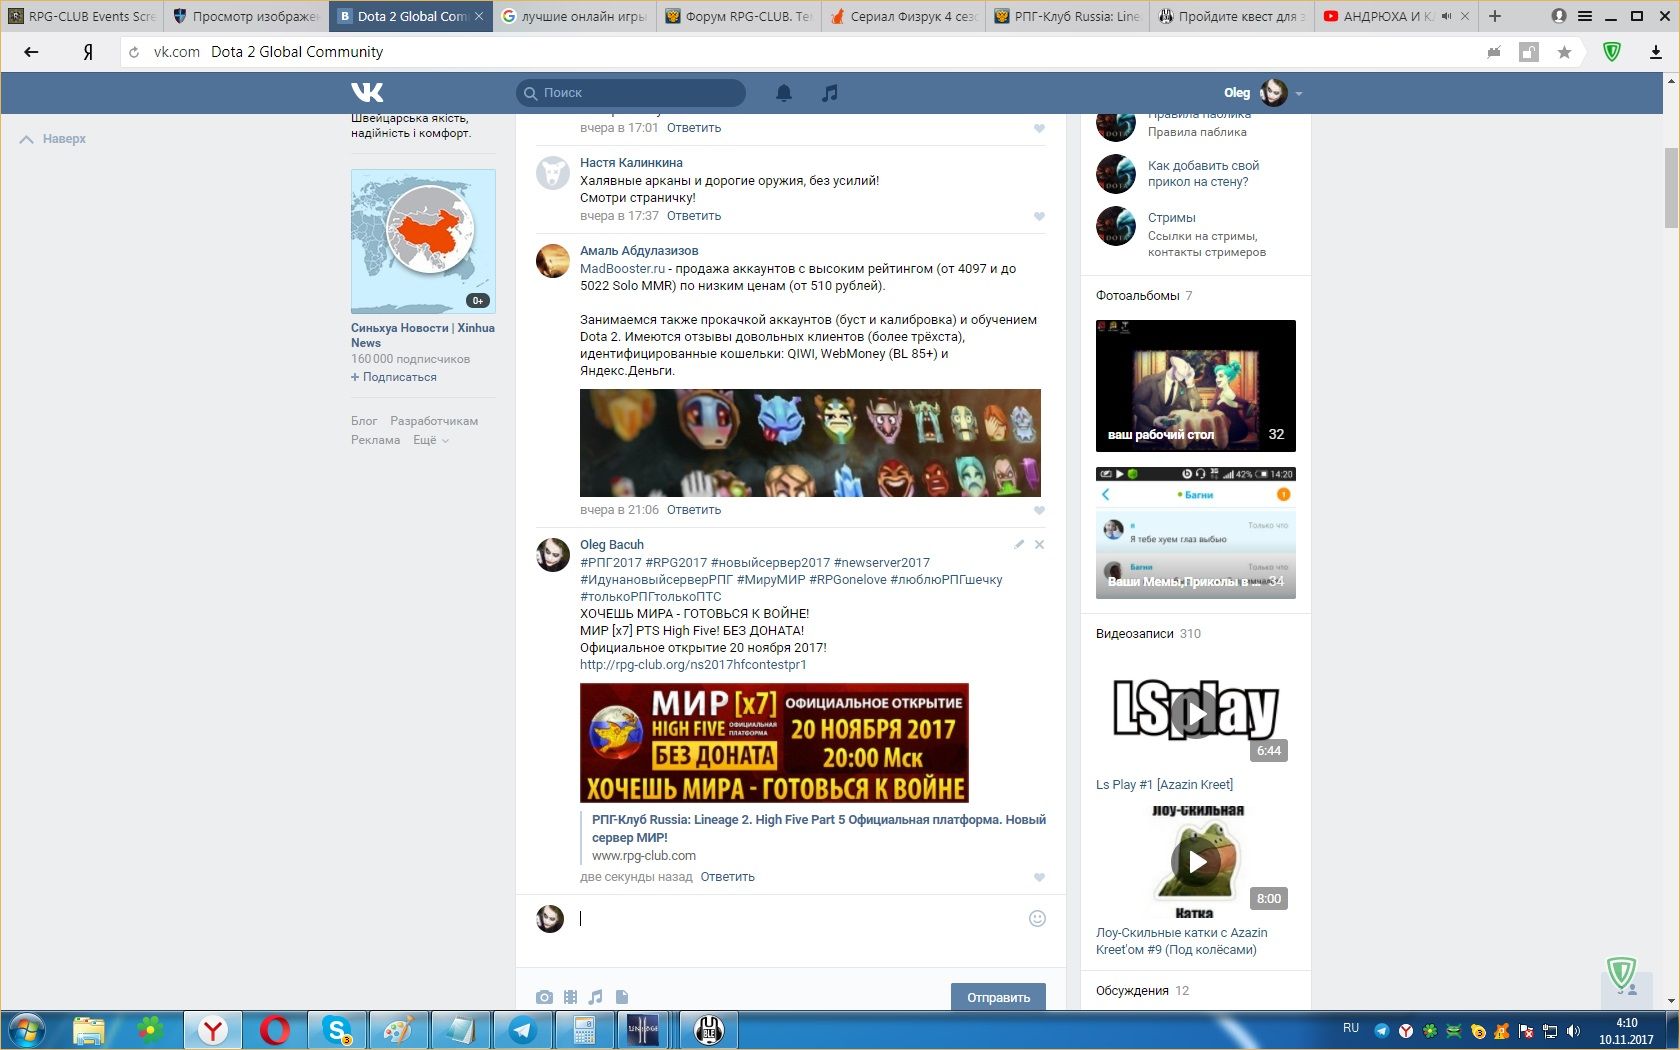Delete Oleg Bacuh's comment with the X icon
This screenshot has width=1680, height=1050.
pyautogui.click(x=1039, y=545)
